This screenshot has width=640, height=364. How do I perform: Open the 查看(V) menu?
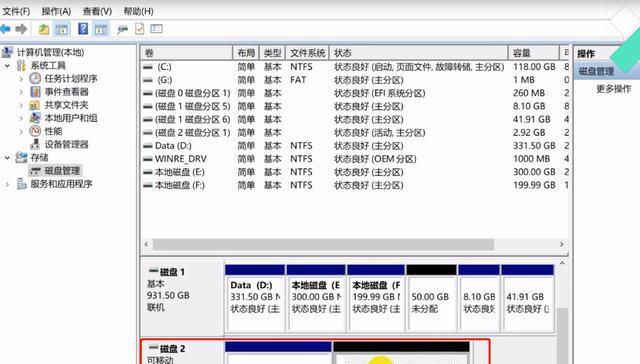tap(97, 11)
